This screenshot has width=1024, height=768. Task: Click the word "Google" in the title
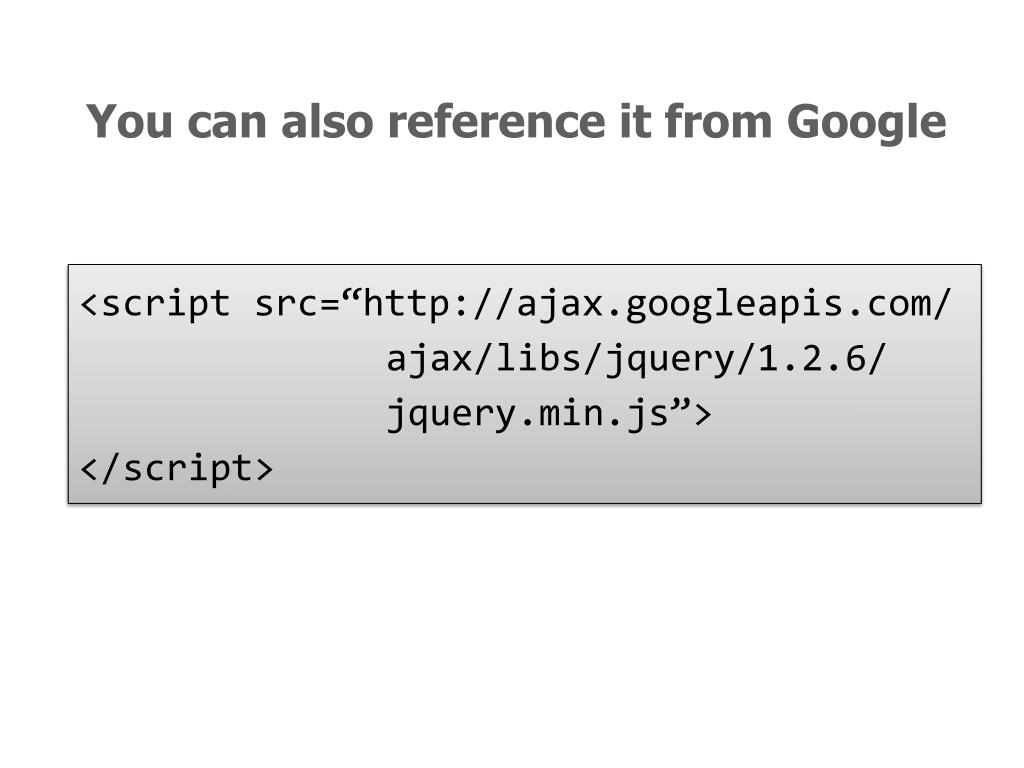click(x=866, y=124)
